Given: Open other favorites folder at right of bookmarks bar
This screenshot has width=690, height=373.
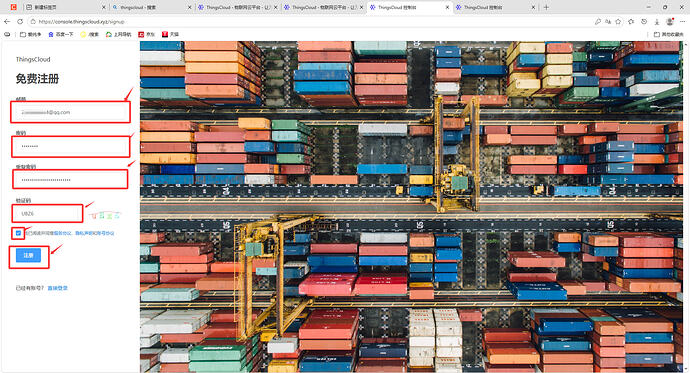Looking at the screenshot, I should (x=668, y=34).
